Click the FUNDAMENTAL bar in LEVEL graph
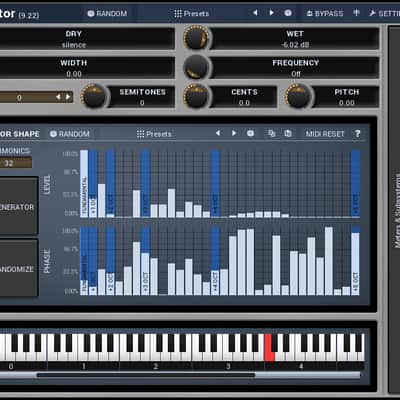 point(84,184)
